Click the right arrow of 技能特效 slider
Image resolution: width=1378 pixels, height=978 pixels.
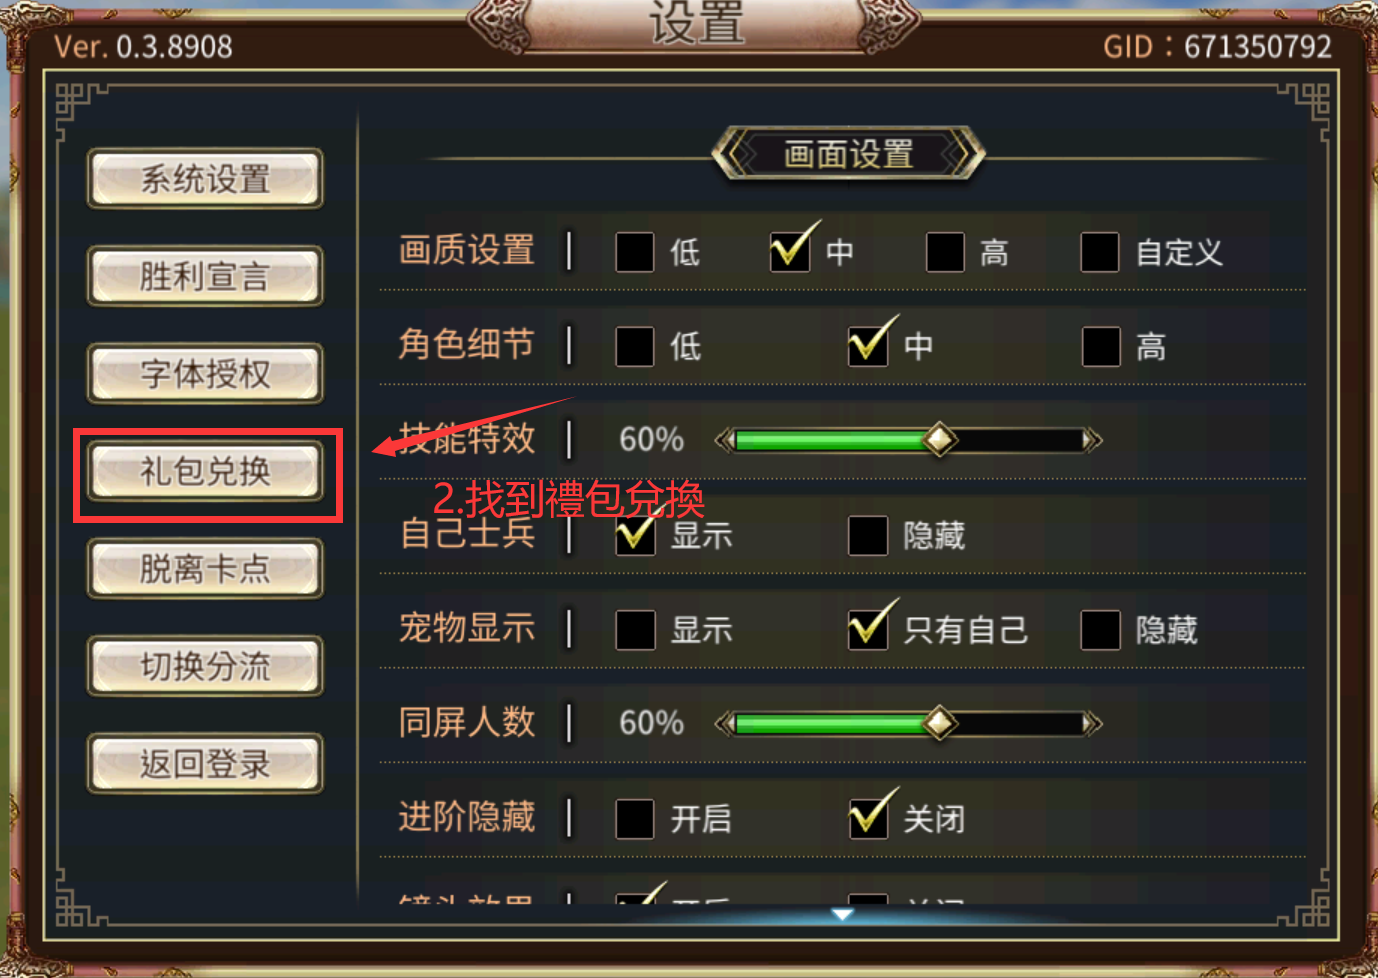point(1093,440)
